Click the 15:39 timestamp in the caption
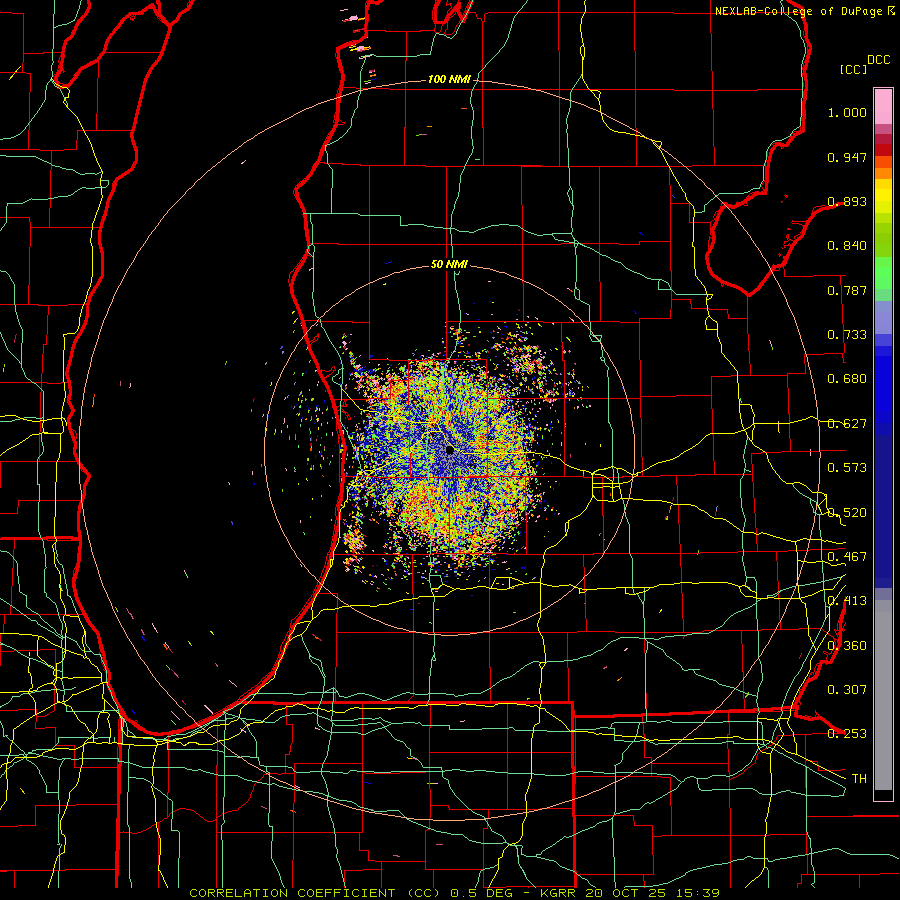 pos(697,893)
